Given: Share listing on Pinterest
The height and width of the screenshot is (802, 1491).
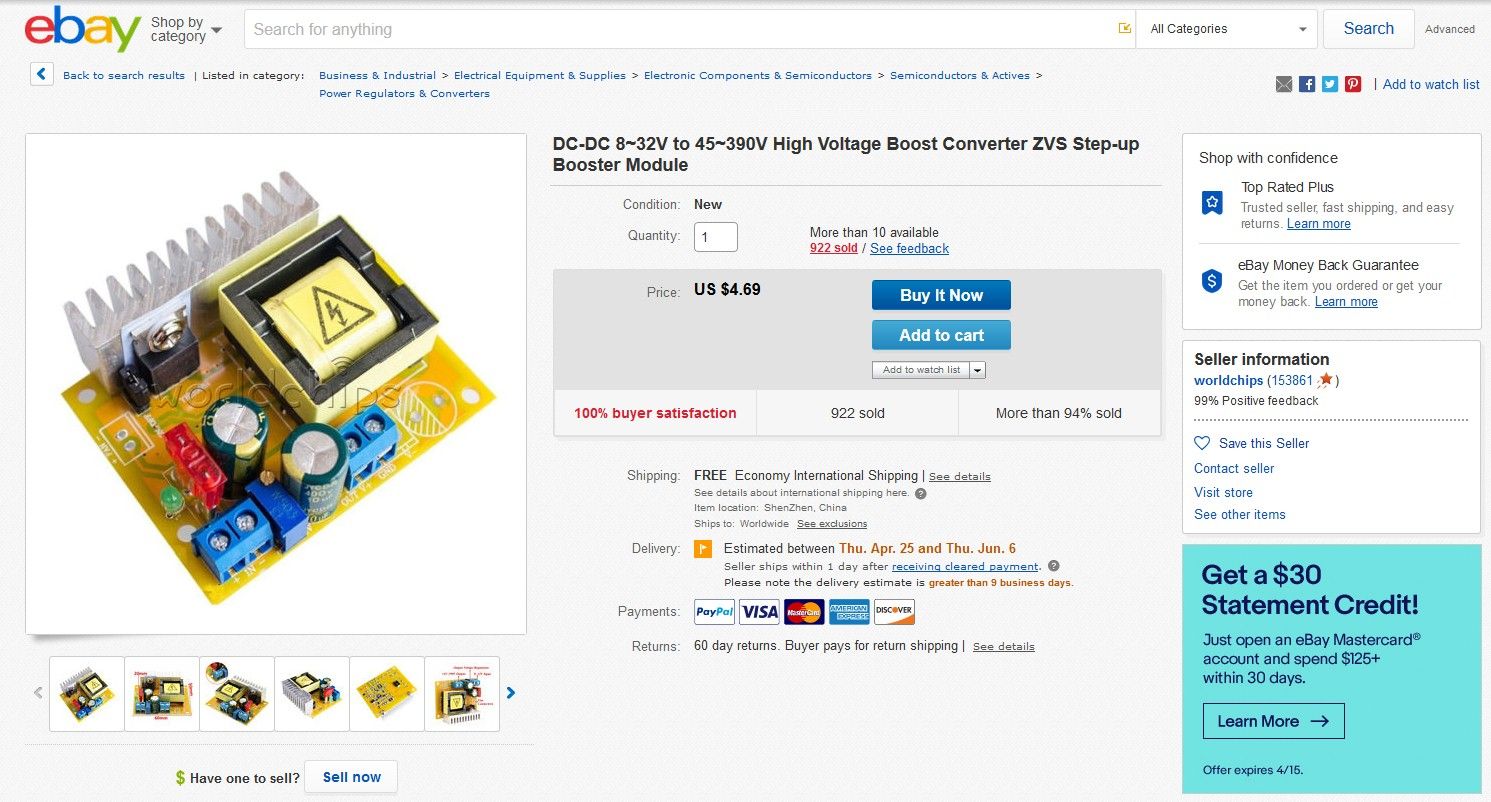Looking at the screenshot, I should (1353, 84).
